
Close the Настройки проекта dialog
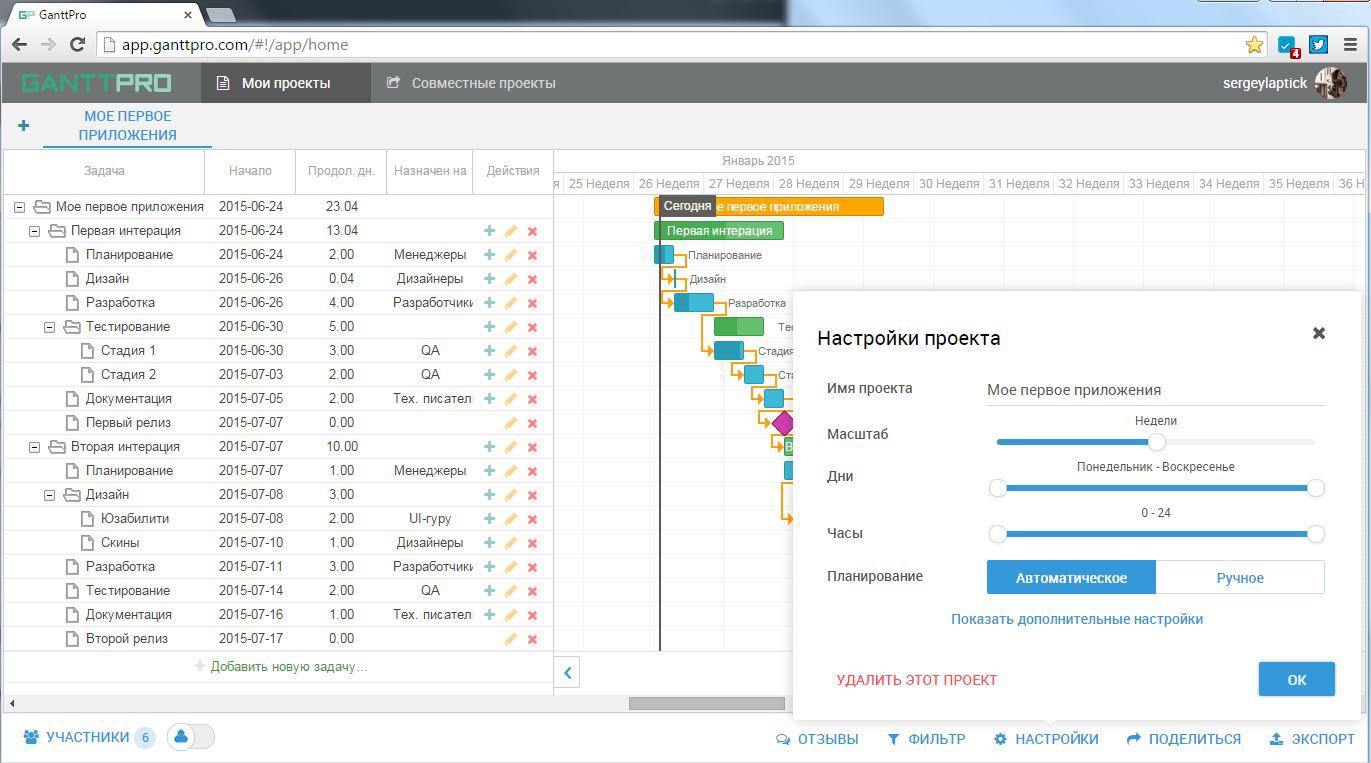[x=1319, y=333]
